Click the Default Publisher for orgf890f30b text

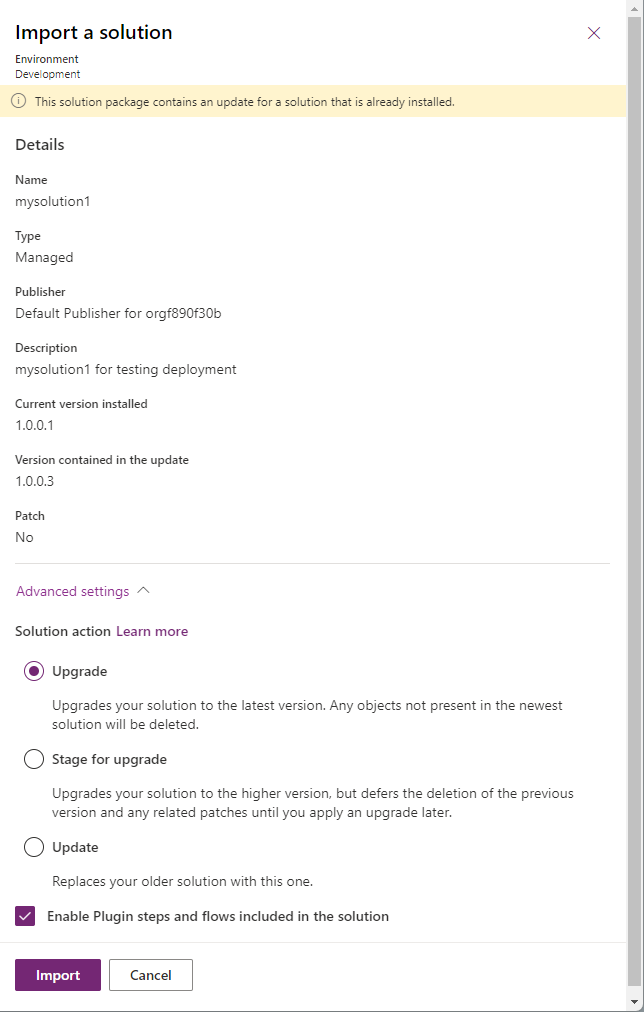pos(118,313)
